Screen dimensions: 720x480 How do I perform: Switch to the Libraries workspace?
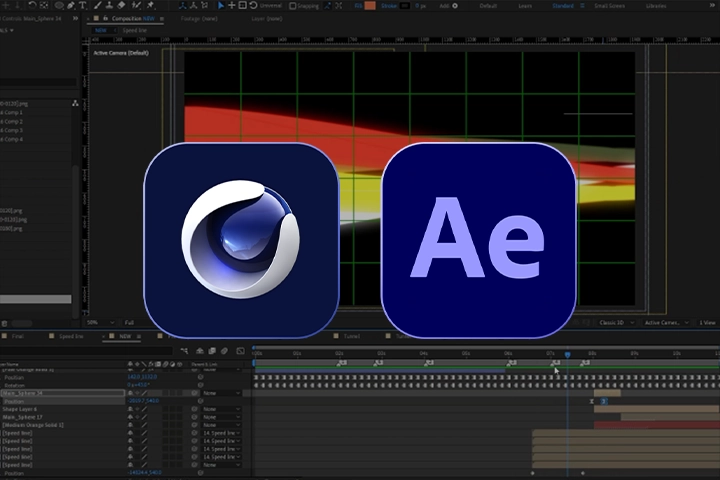[656, 6]
